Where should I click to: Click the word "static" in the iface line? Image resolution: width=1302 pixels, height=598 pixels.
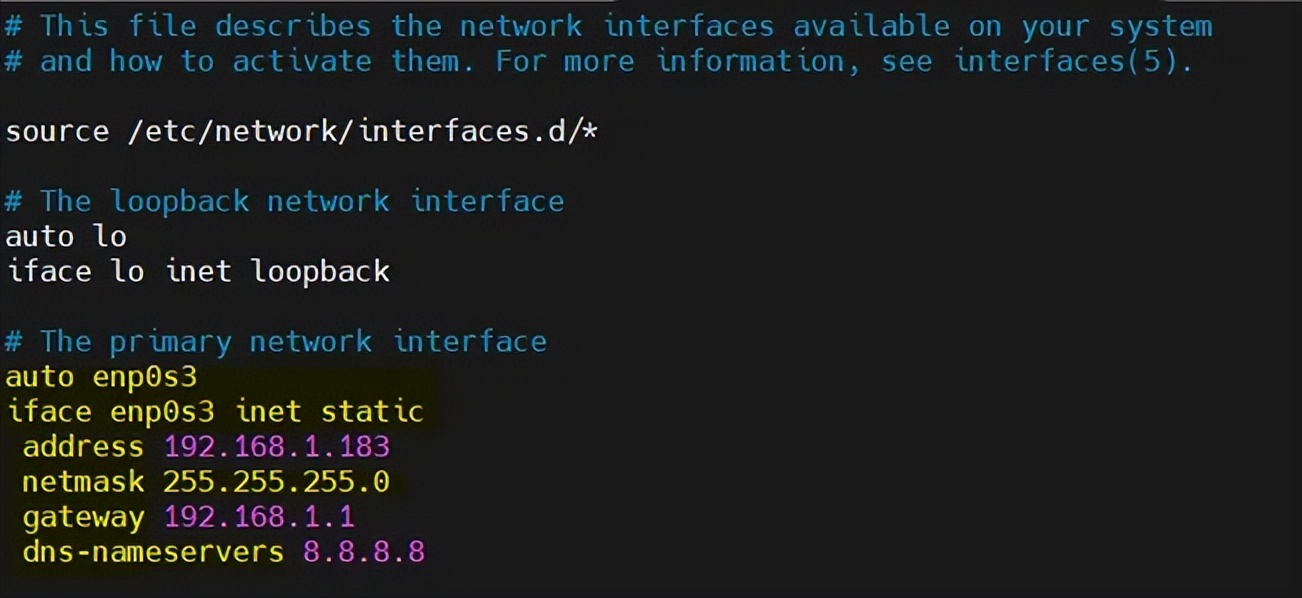(372, 411)
